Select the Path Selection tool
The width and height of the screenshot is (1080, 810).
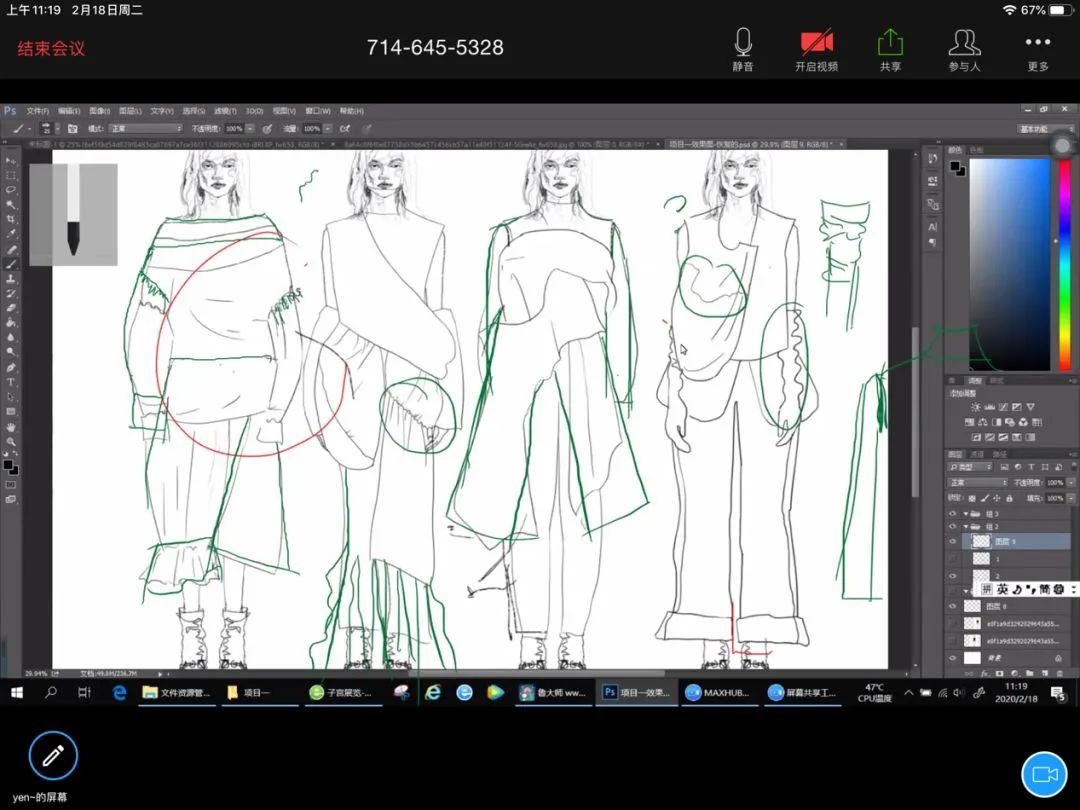tap(11, 397)
